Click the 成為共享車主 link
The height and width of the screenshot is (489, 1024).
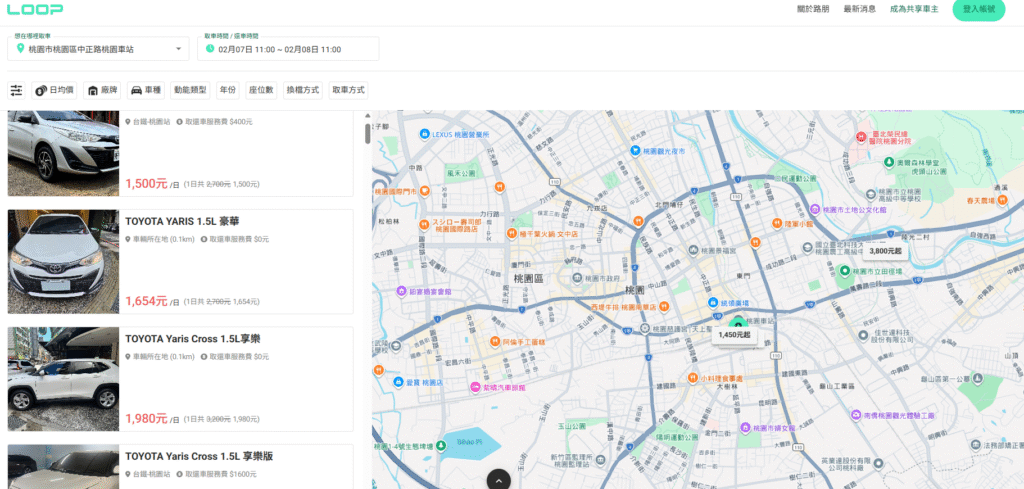click(913, 10)
